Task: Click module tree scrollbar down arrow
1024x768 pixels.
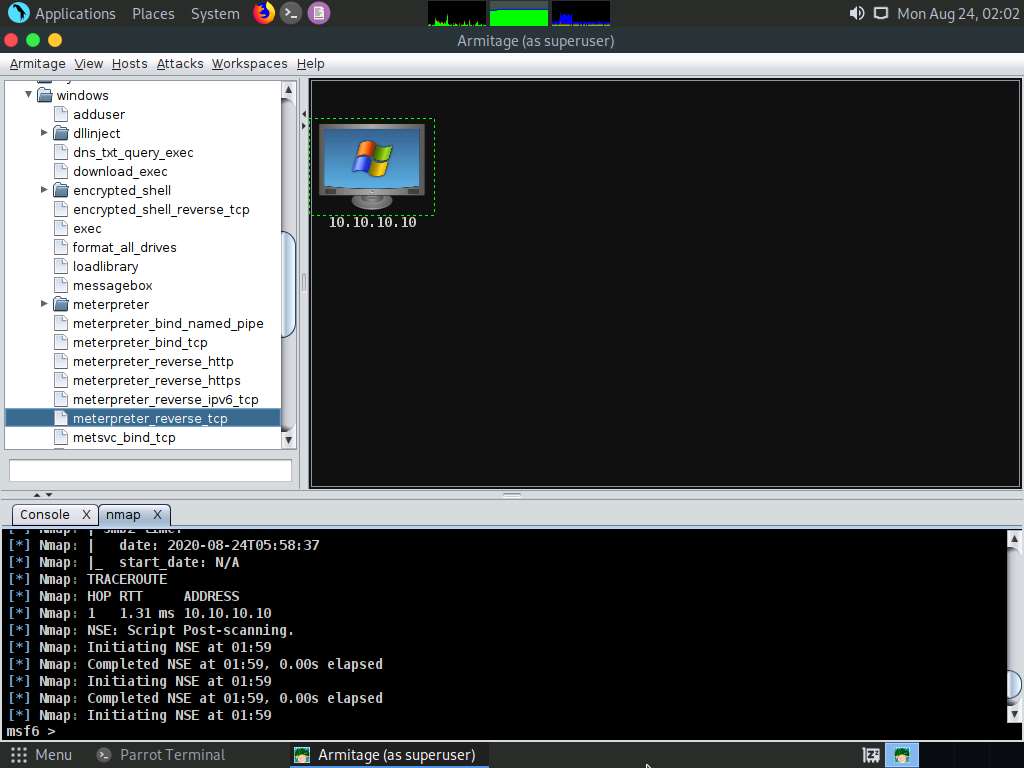Action: click(x=288, y=440)
